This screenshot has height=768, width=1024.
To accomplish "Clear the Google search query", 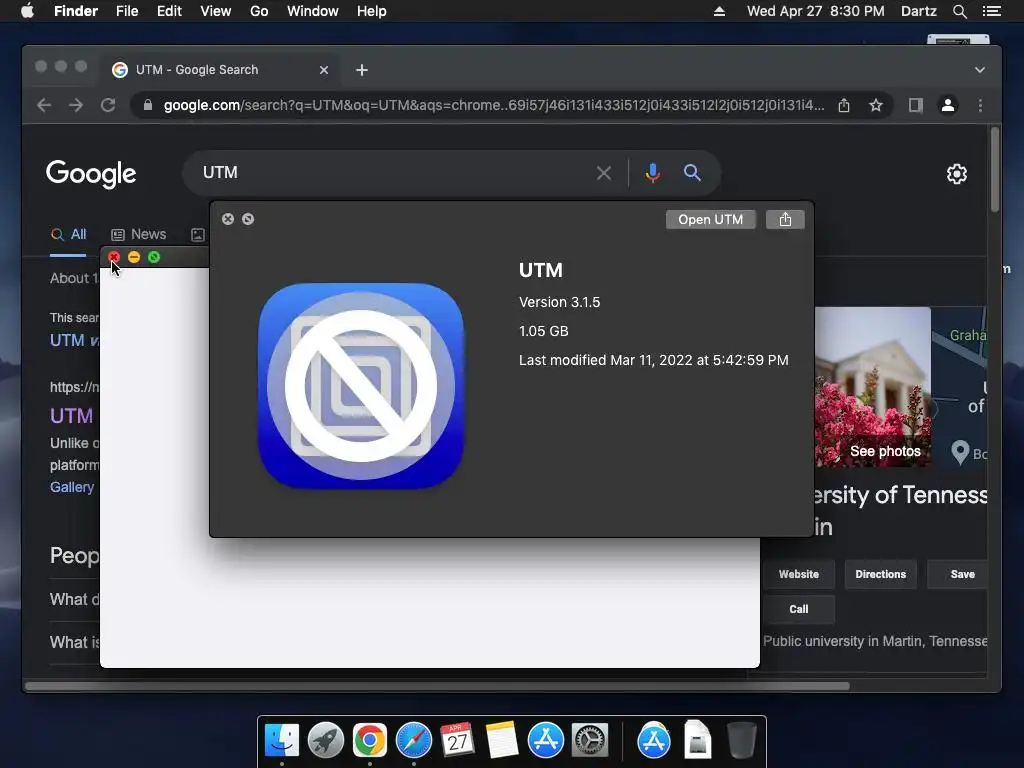I will point(603,173).
